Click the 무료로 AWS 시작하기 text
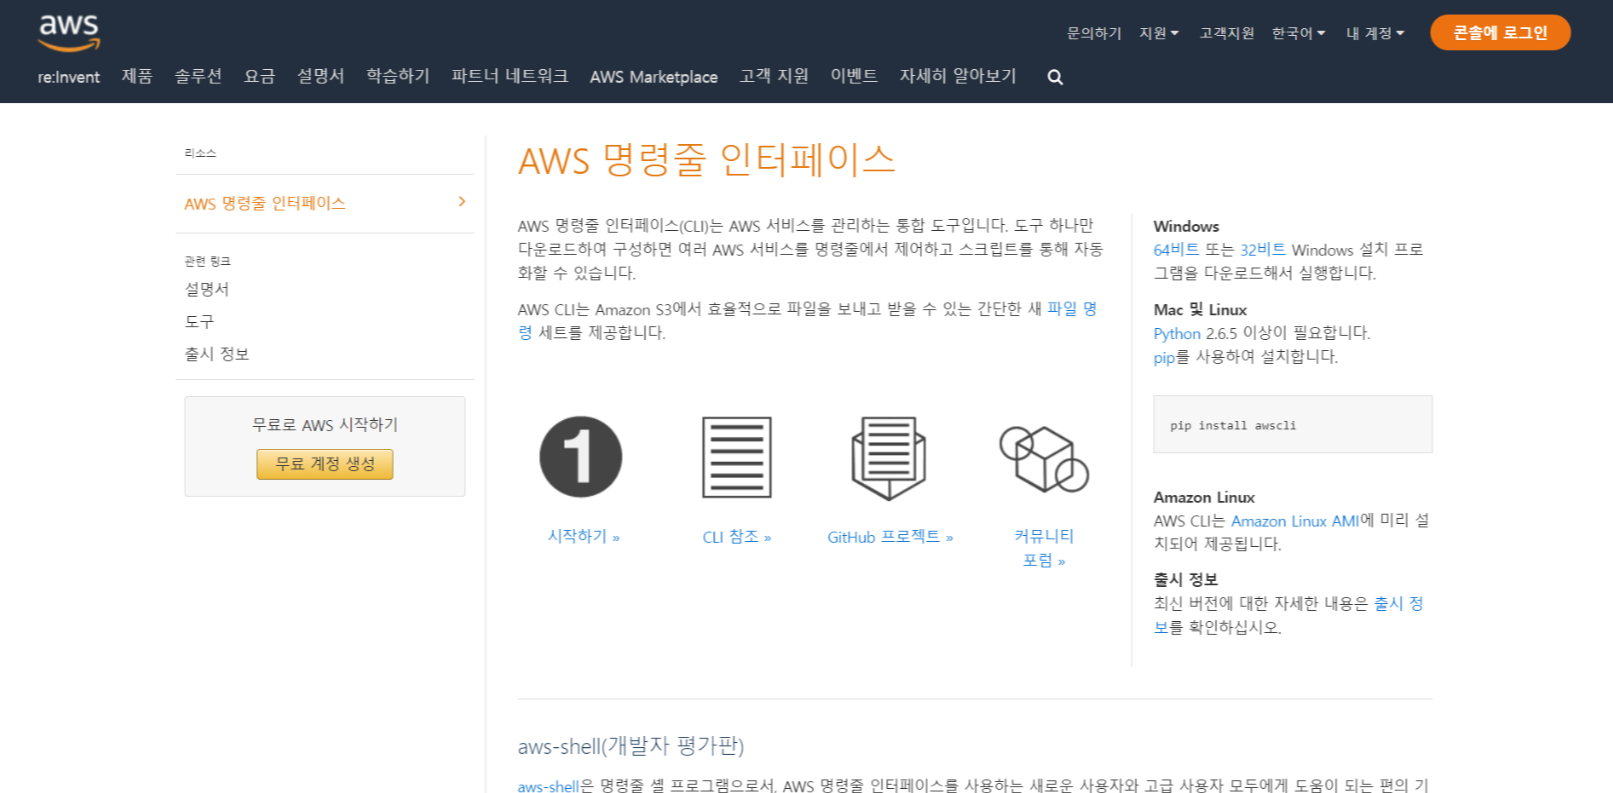1613x793 pixels. pyautogui.click(x=325, y=425)
